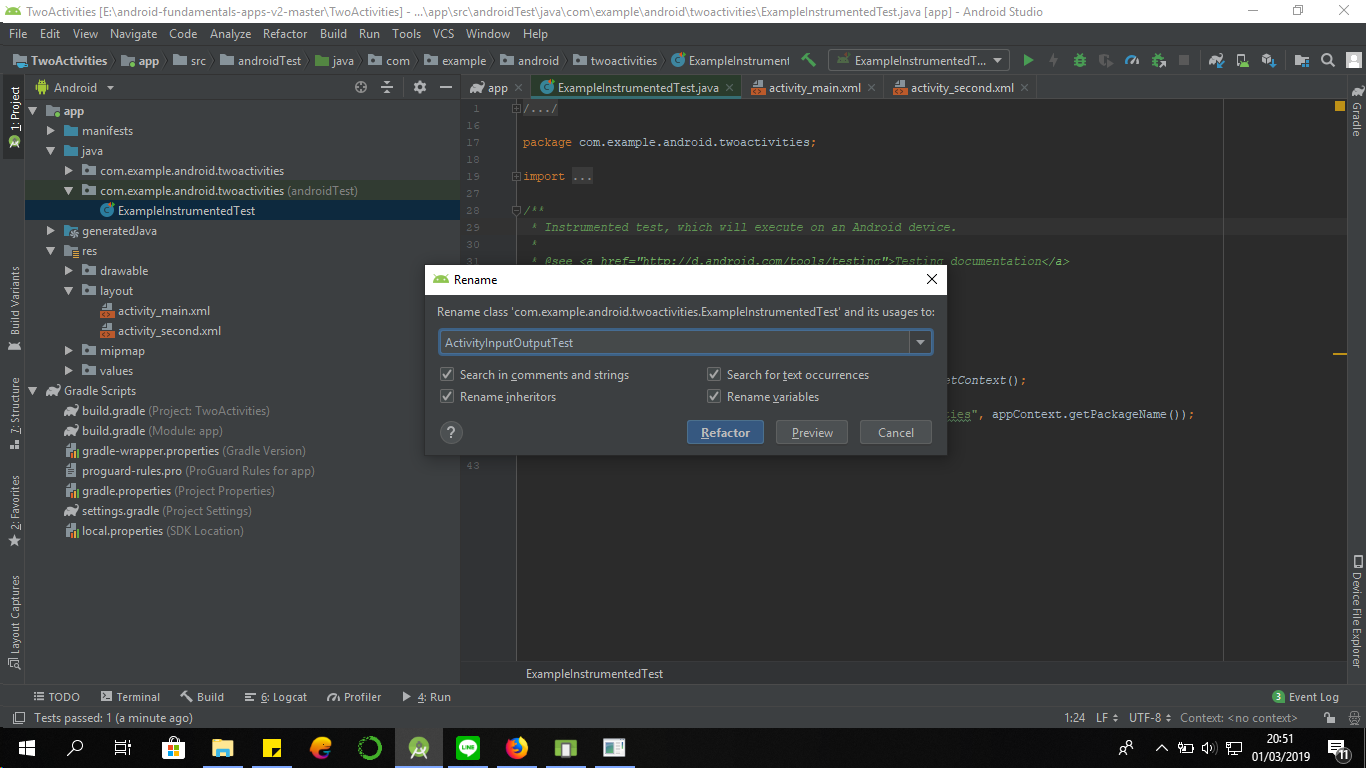This screenshot has height=768, width=1366.
Task: Open the AVD Manager icon
Action: [x=1242, y=60]
